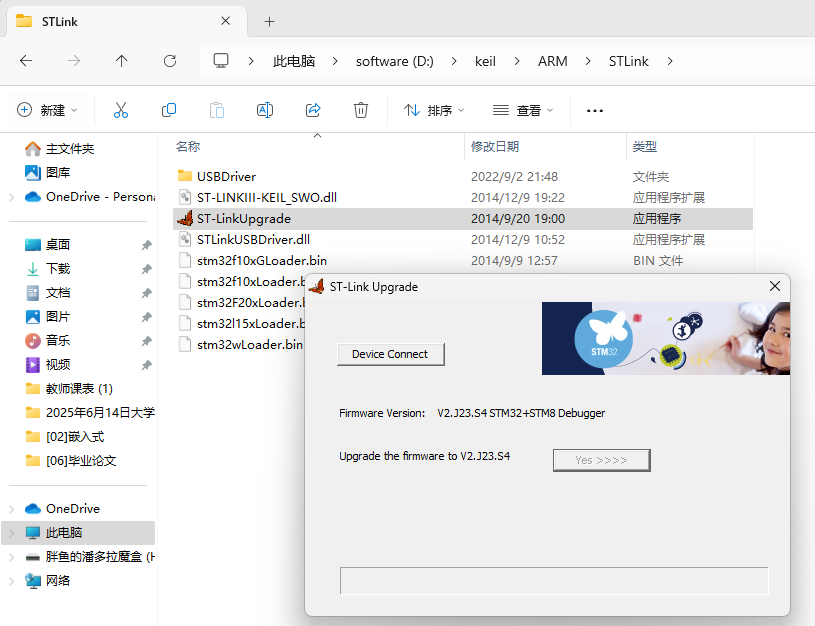Click STLink in the breadcrumb
The image size is (815, 626).
628,61
